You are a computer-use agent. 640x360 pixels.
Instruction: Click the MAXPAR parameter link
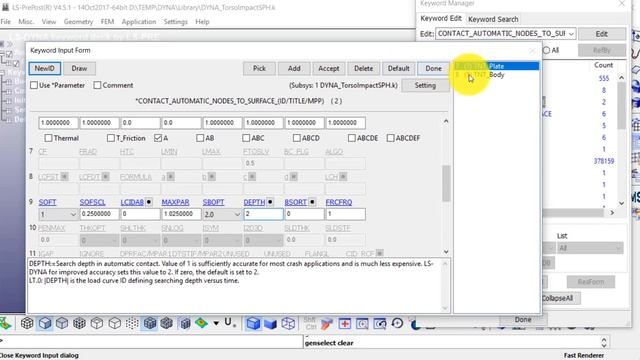click(x=175, y=202)
